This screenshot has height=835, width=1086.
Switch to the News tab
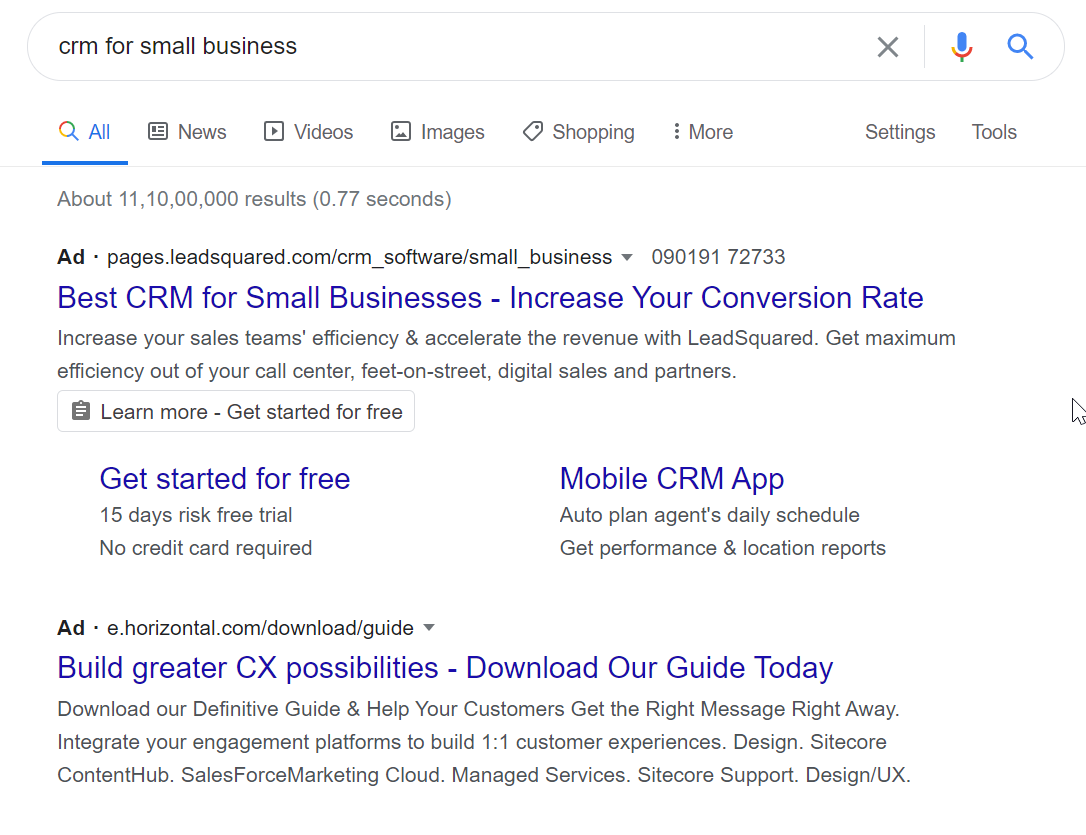point(187,132)
